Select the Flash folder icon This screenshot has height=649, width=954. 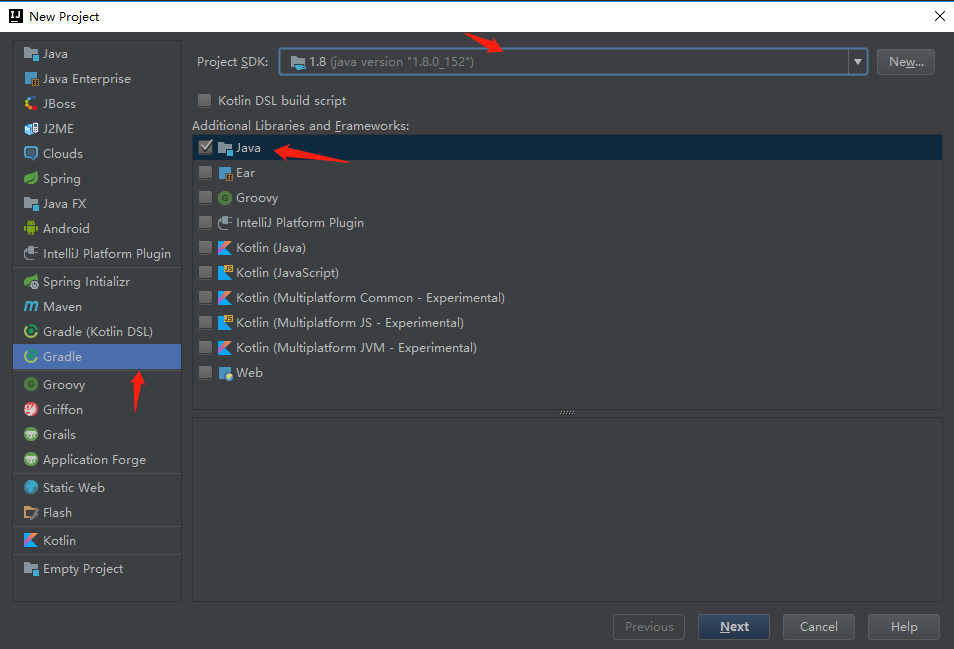(x=31, y=512)
